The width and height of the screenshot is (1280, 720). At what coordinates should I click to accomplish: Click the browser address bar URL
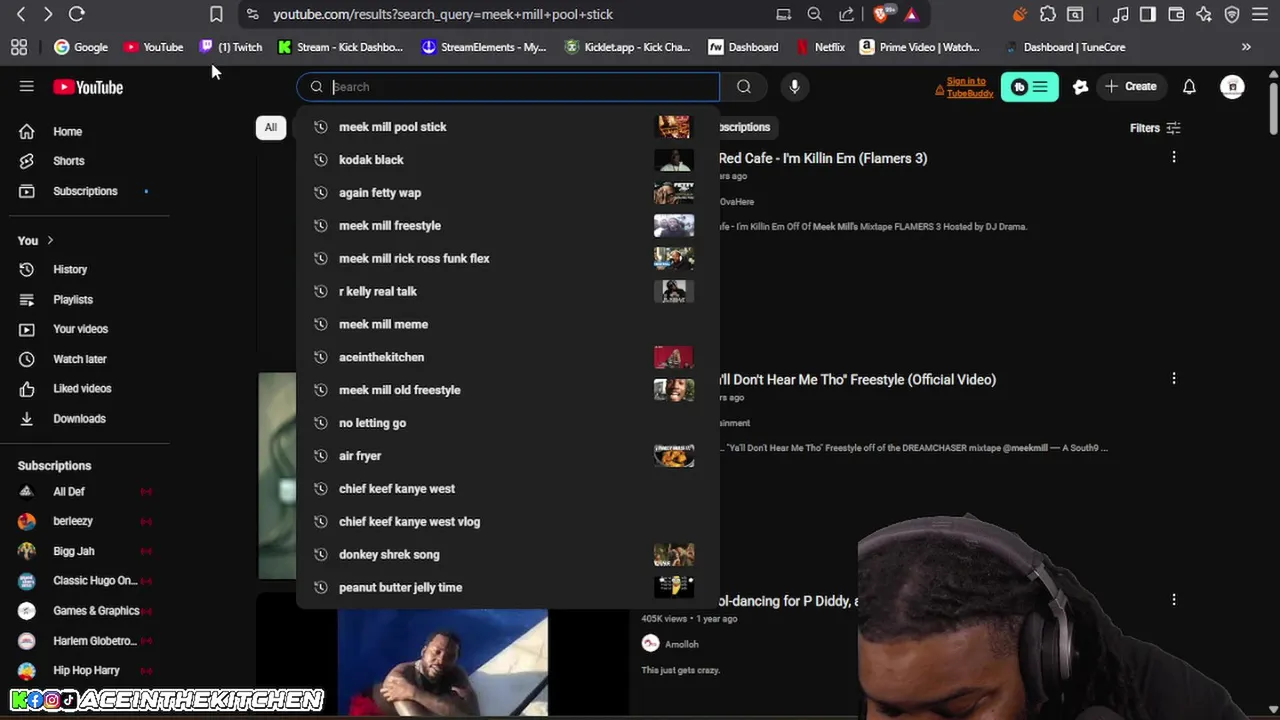(443, 14)
